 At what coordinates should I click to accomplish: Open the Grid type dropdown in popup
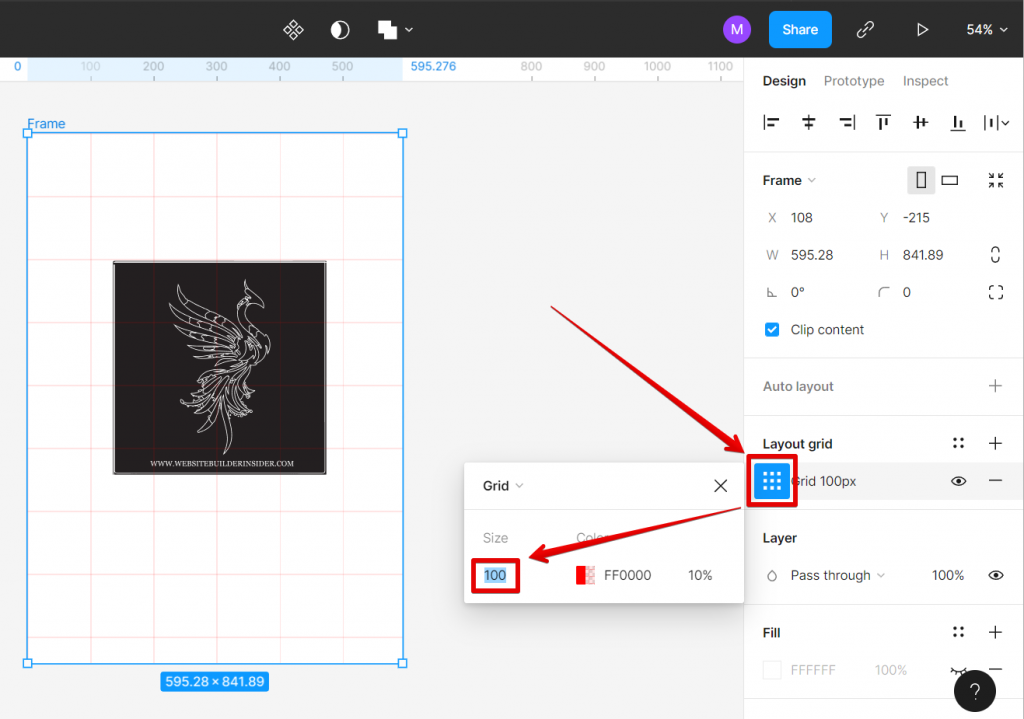coord(503,486)
